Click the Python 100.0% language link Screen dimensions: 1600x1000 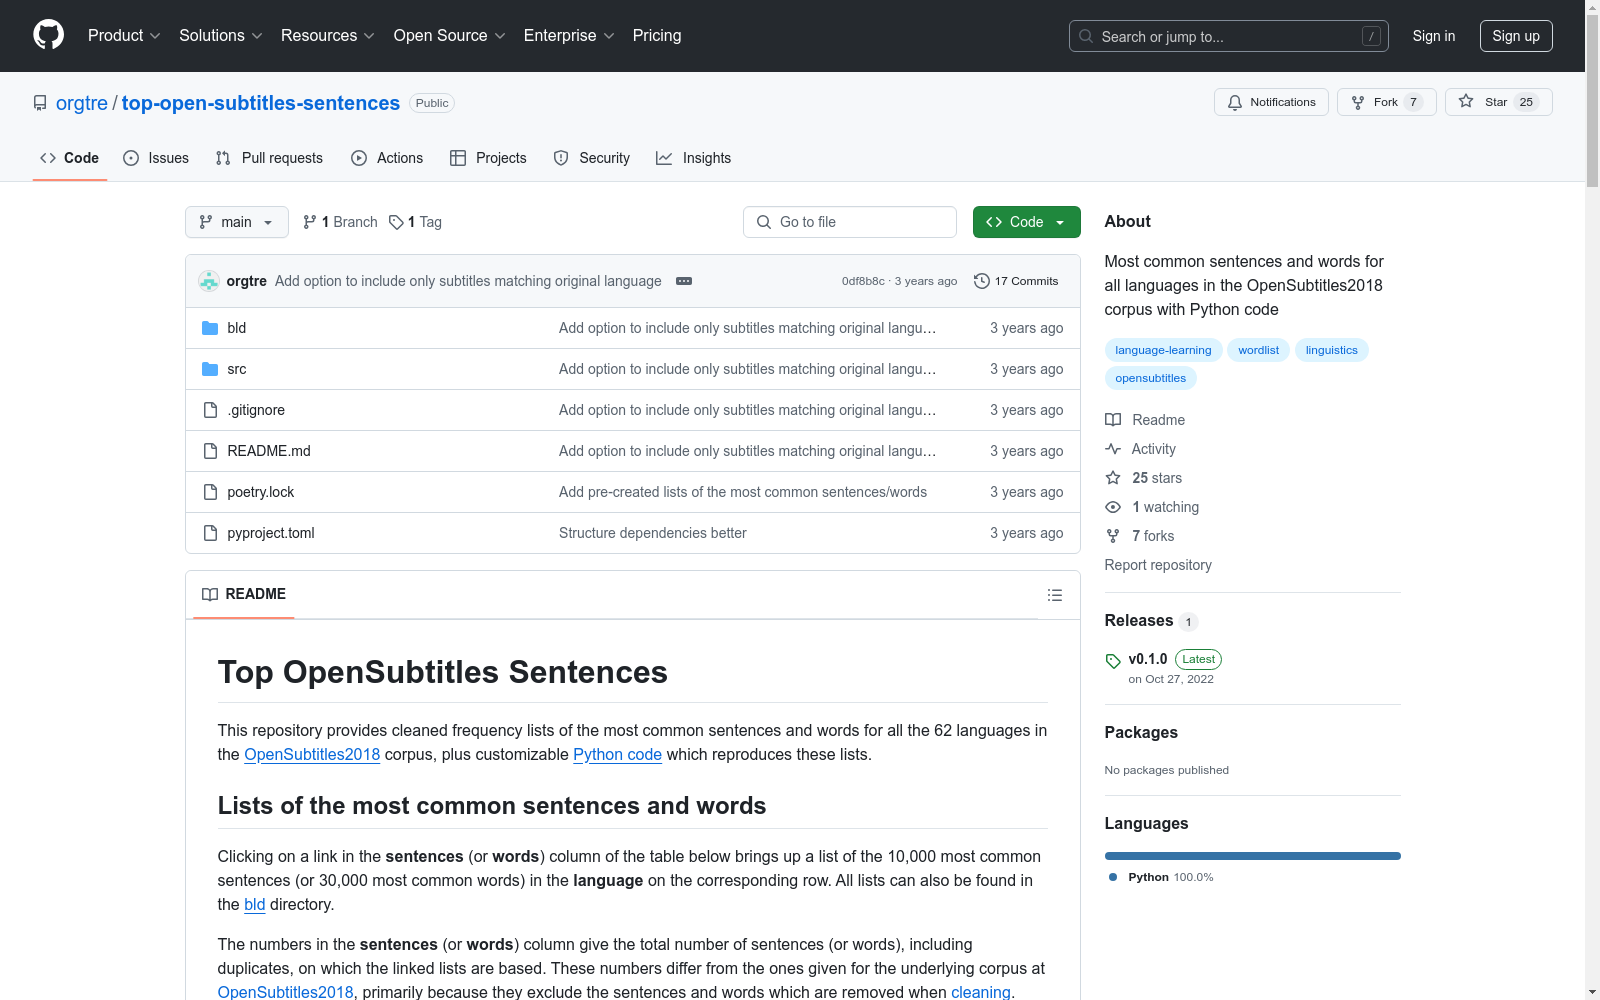point(1161,877)
